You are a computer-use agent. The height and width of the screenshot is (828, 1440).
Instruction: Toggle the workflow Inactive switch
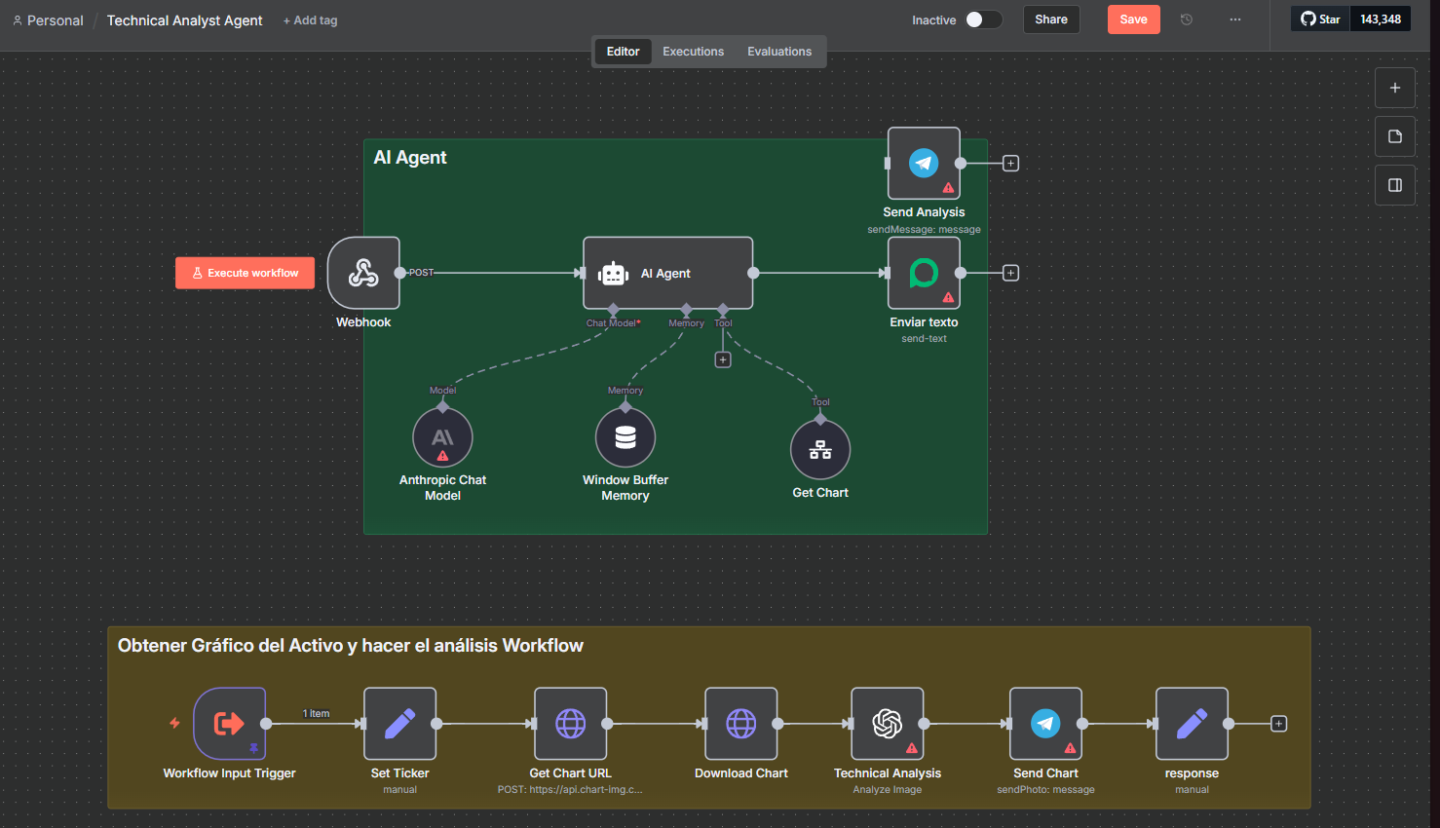click(982, 20)
